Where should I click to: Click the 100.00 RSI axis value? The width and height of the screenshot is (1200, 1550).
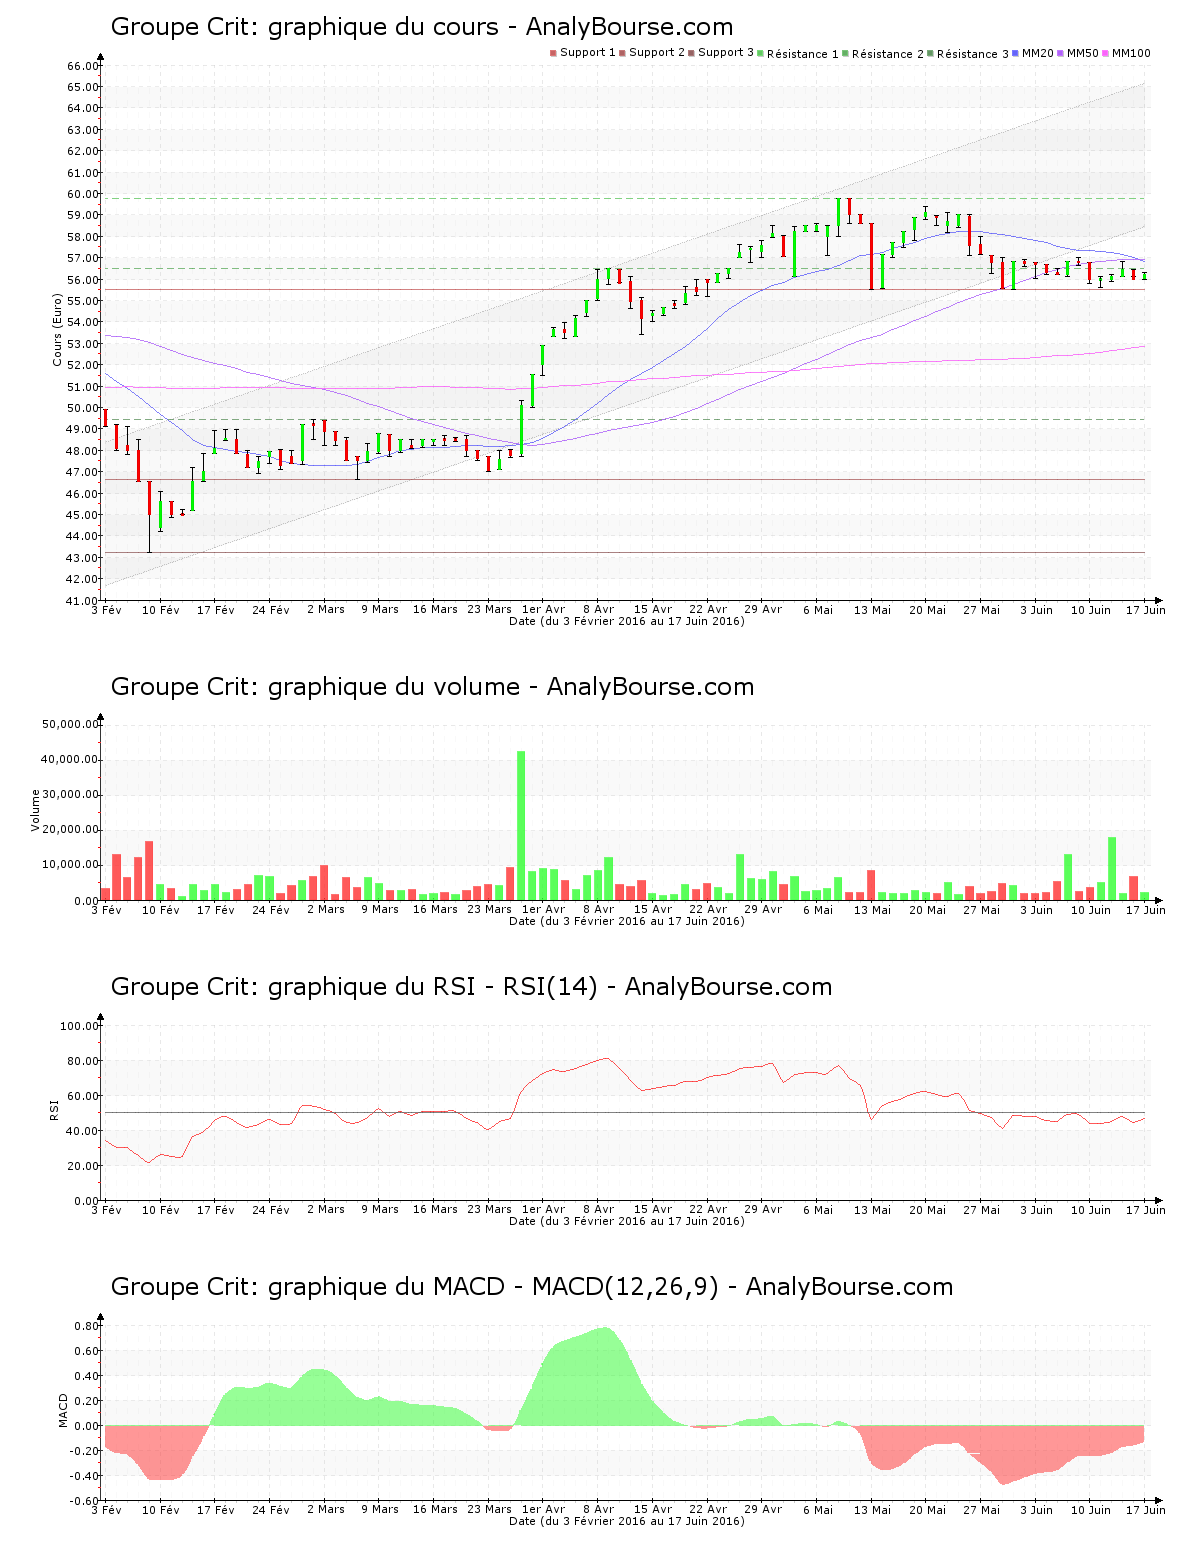80,1026
